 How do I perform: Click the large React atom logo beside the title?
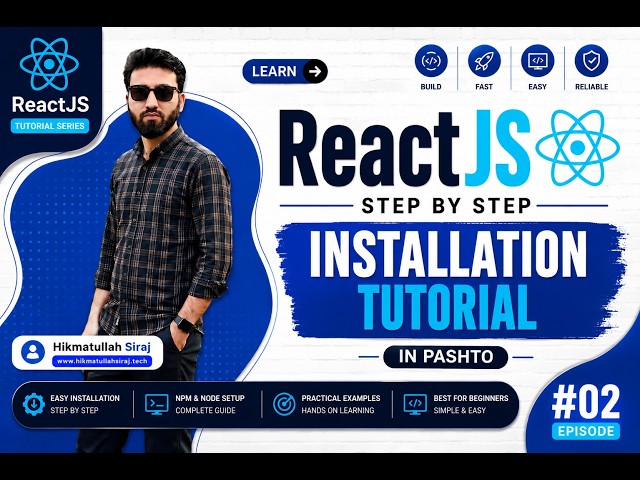click(577, 148)
